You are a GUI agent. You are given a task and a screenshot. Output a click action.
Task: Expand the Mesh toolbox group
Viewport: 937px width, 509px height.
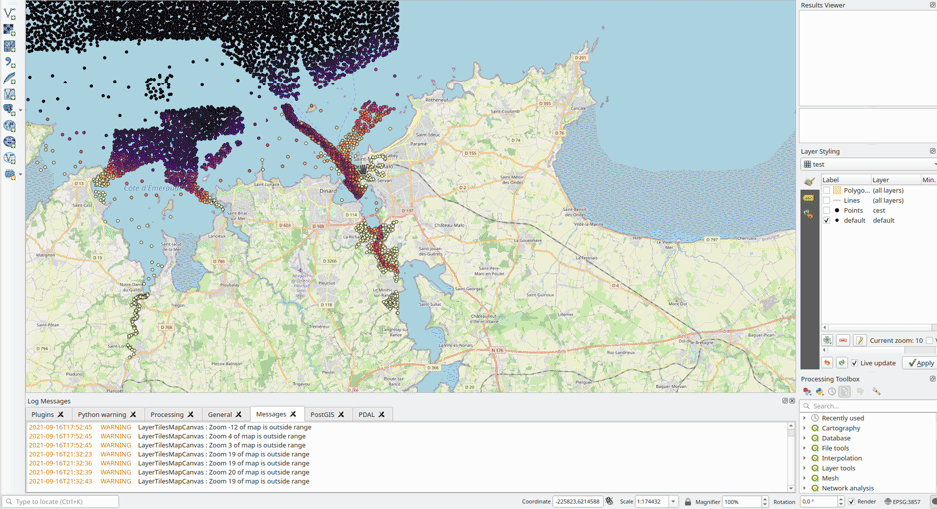coord(804,478)
